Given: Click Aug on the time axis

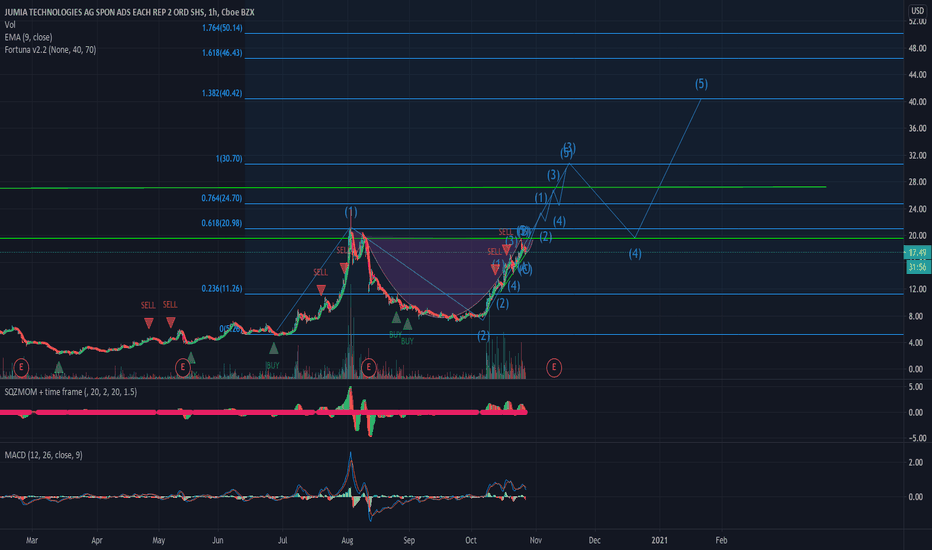Looking at the screenshot, I should point(348,540).
